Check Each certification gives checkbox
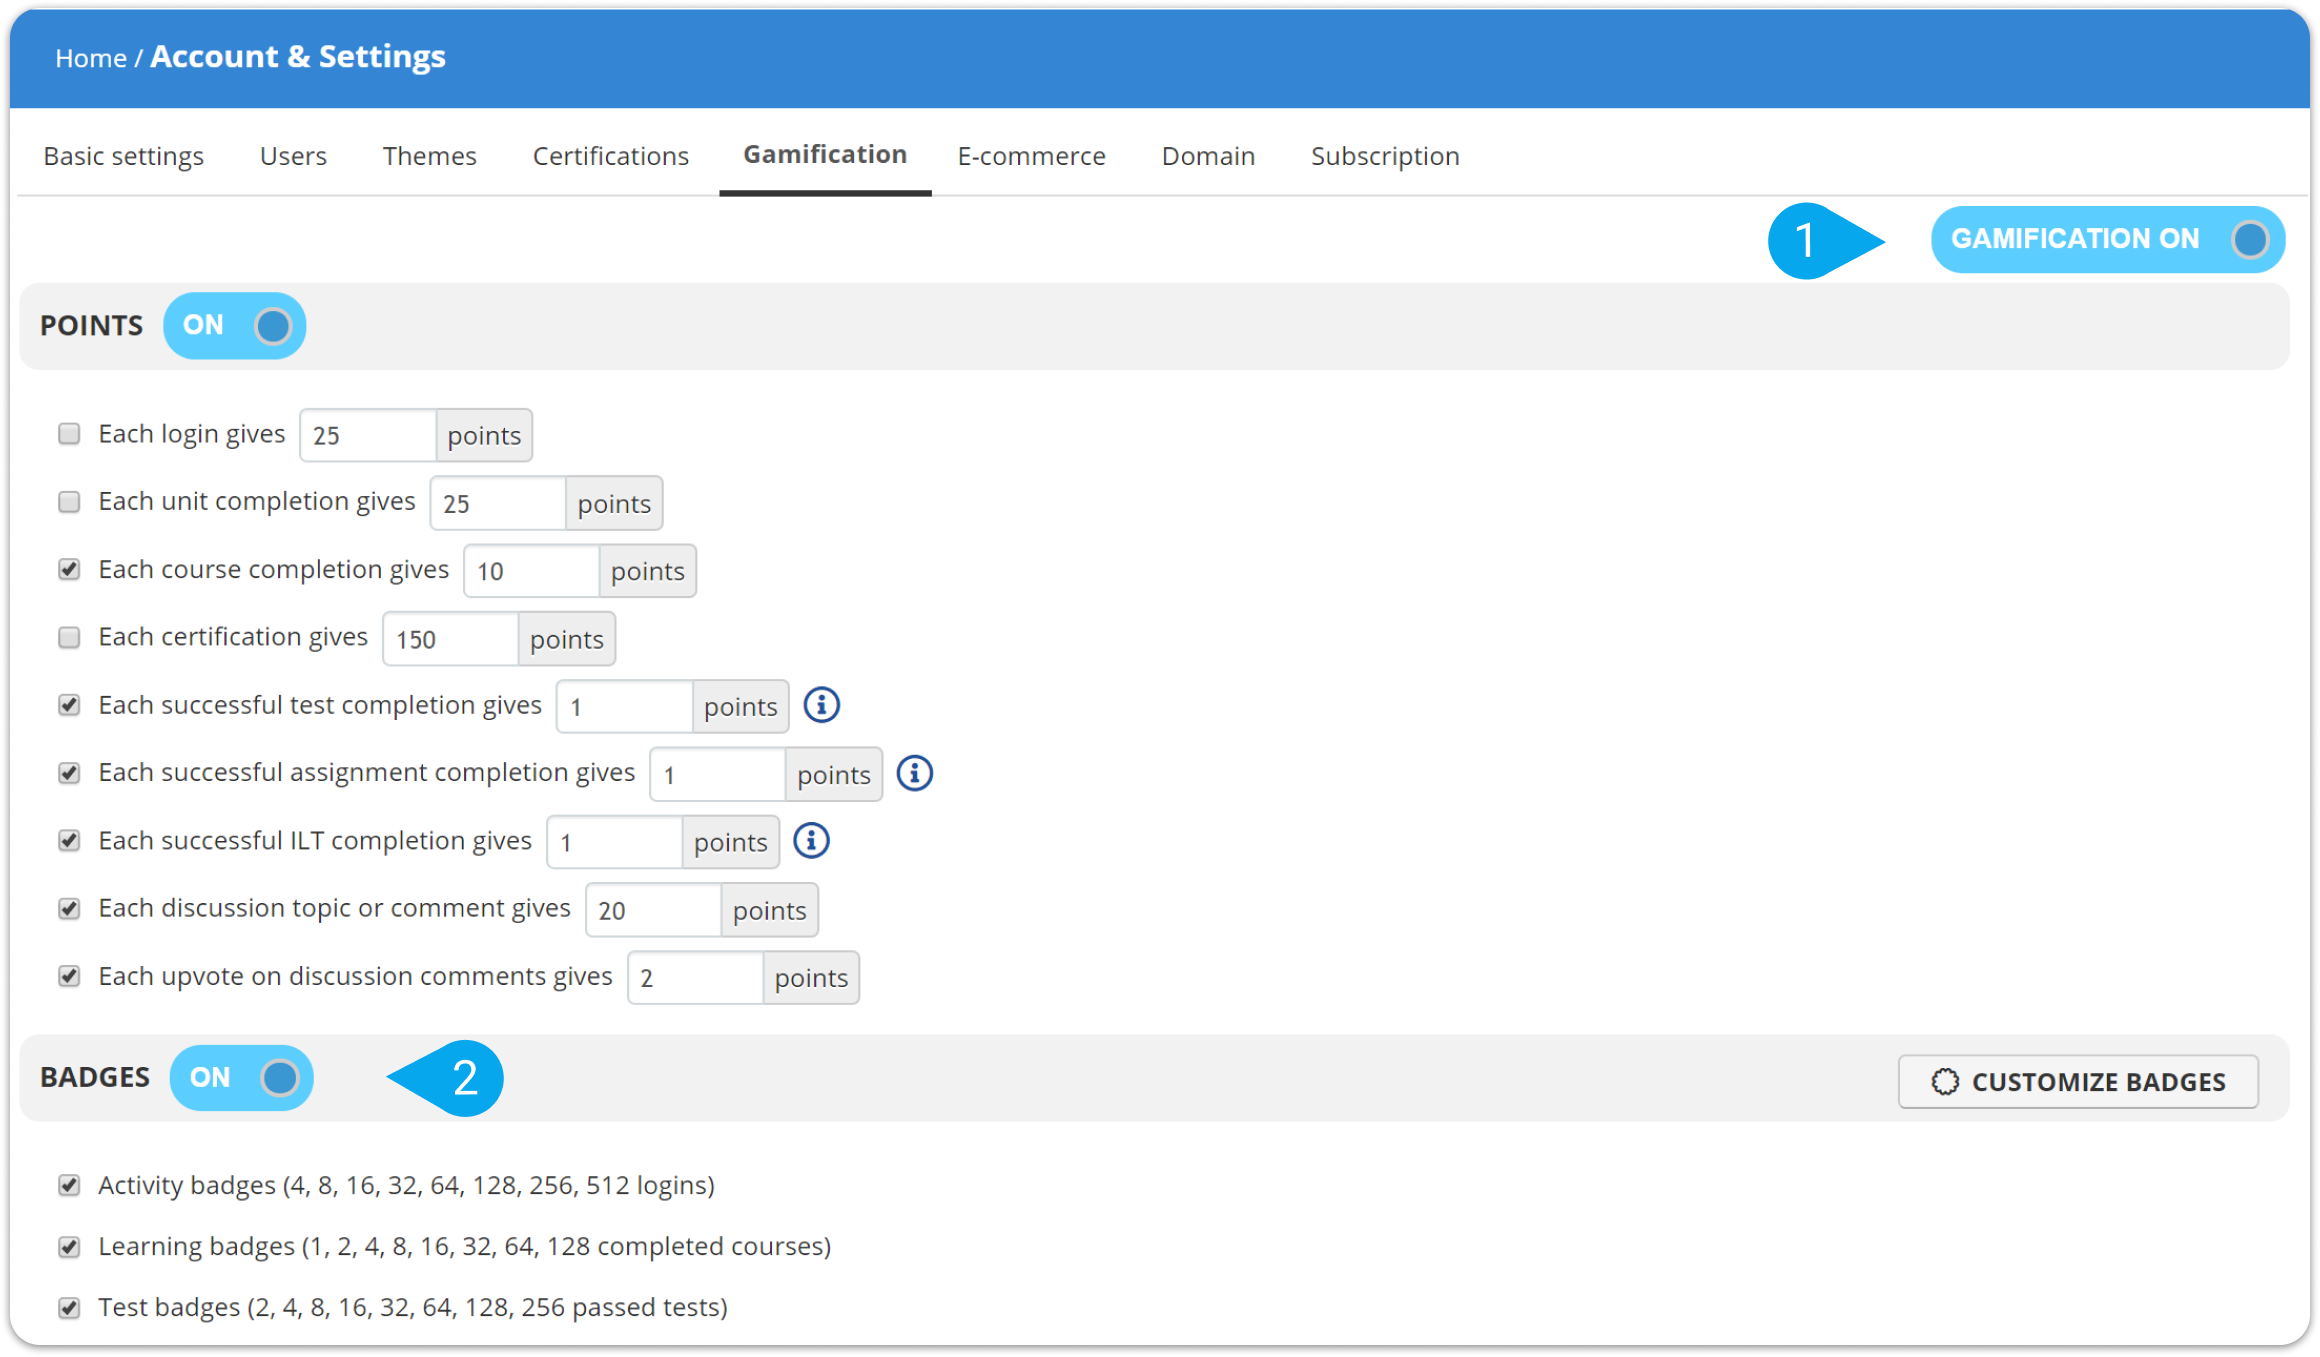Screen dimensions: 2320x1357 coord(69,637)
